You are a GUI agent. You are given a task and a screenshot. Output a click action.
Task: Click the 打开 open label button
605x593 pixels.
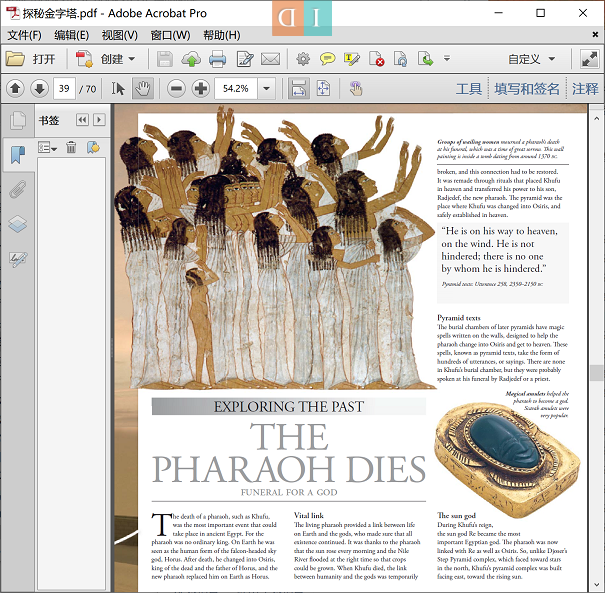(44, 59)
